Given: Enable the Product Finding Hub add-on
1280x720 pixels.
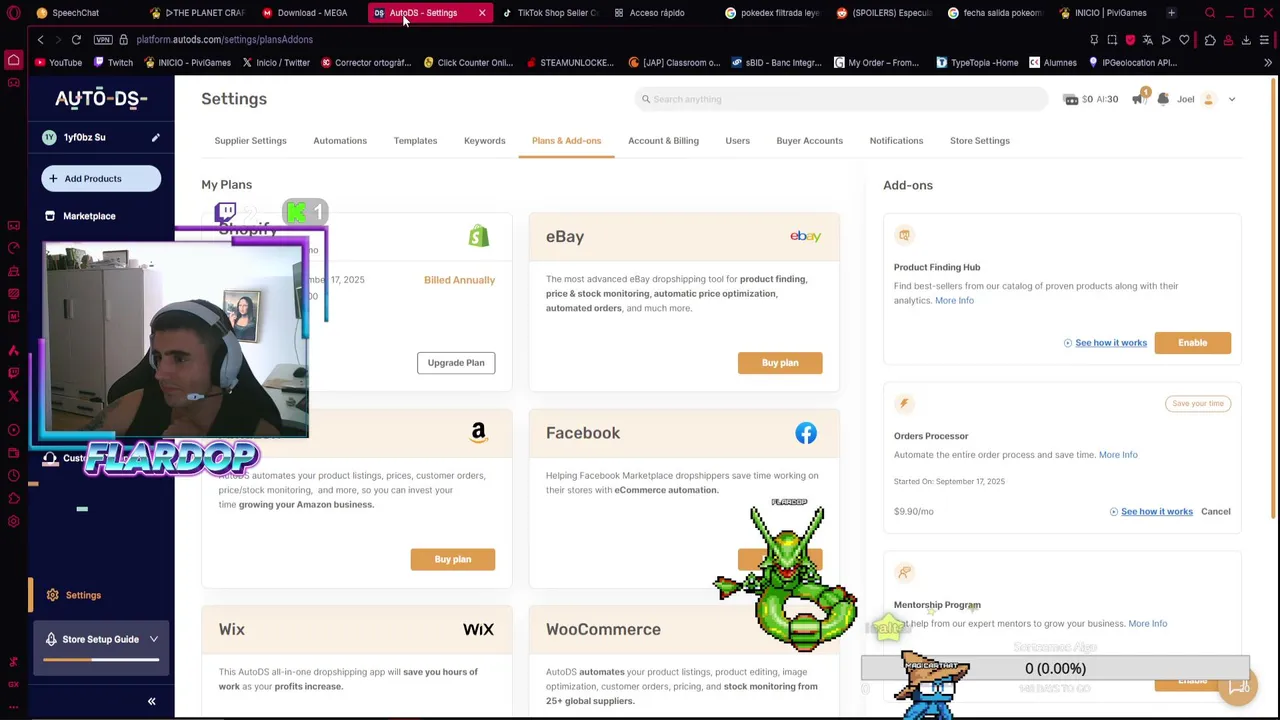Looking at the screenshot, I should (1192, 343).
